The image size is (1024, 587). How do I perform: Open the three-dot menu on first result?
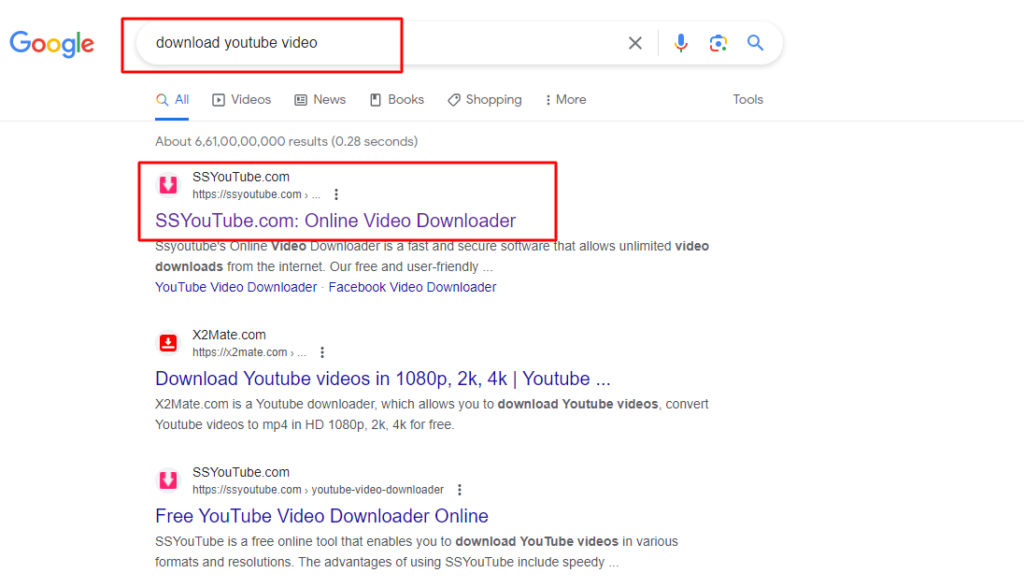pyautogui.click(x=336, y=194)
